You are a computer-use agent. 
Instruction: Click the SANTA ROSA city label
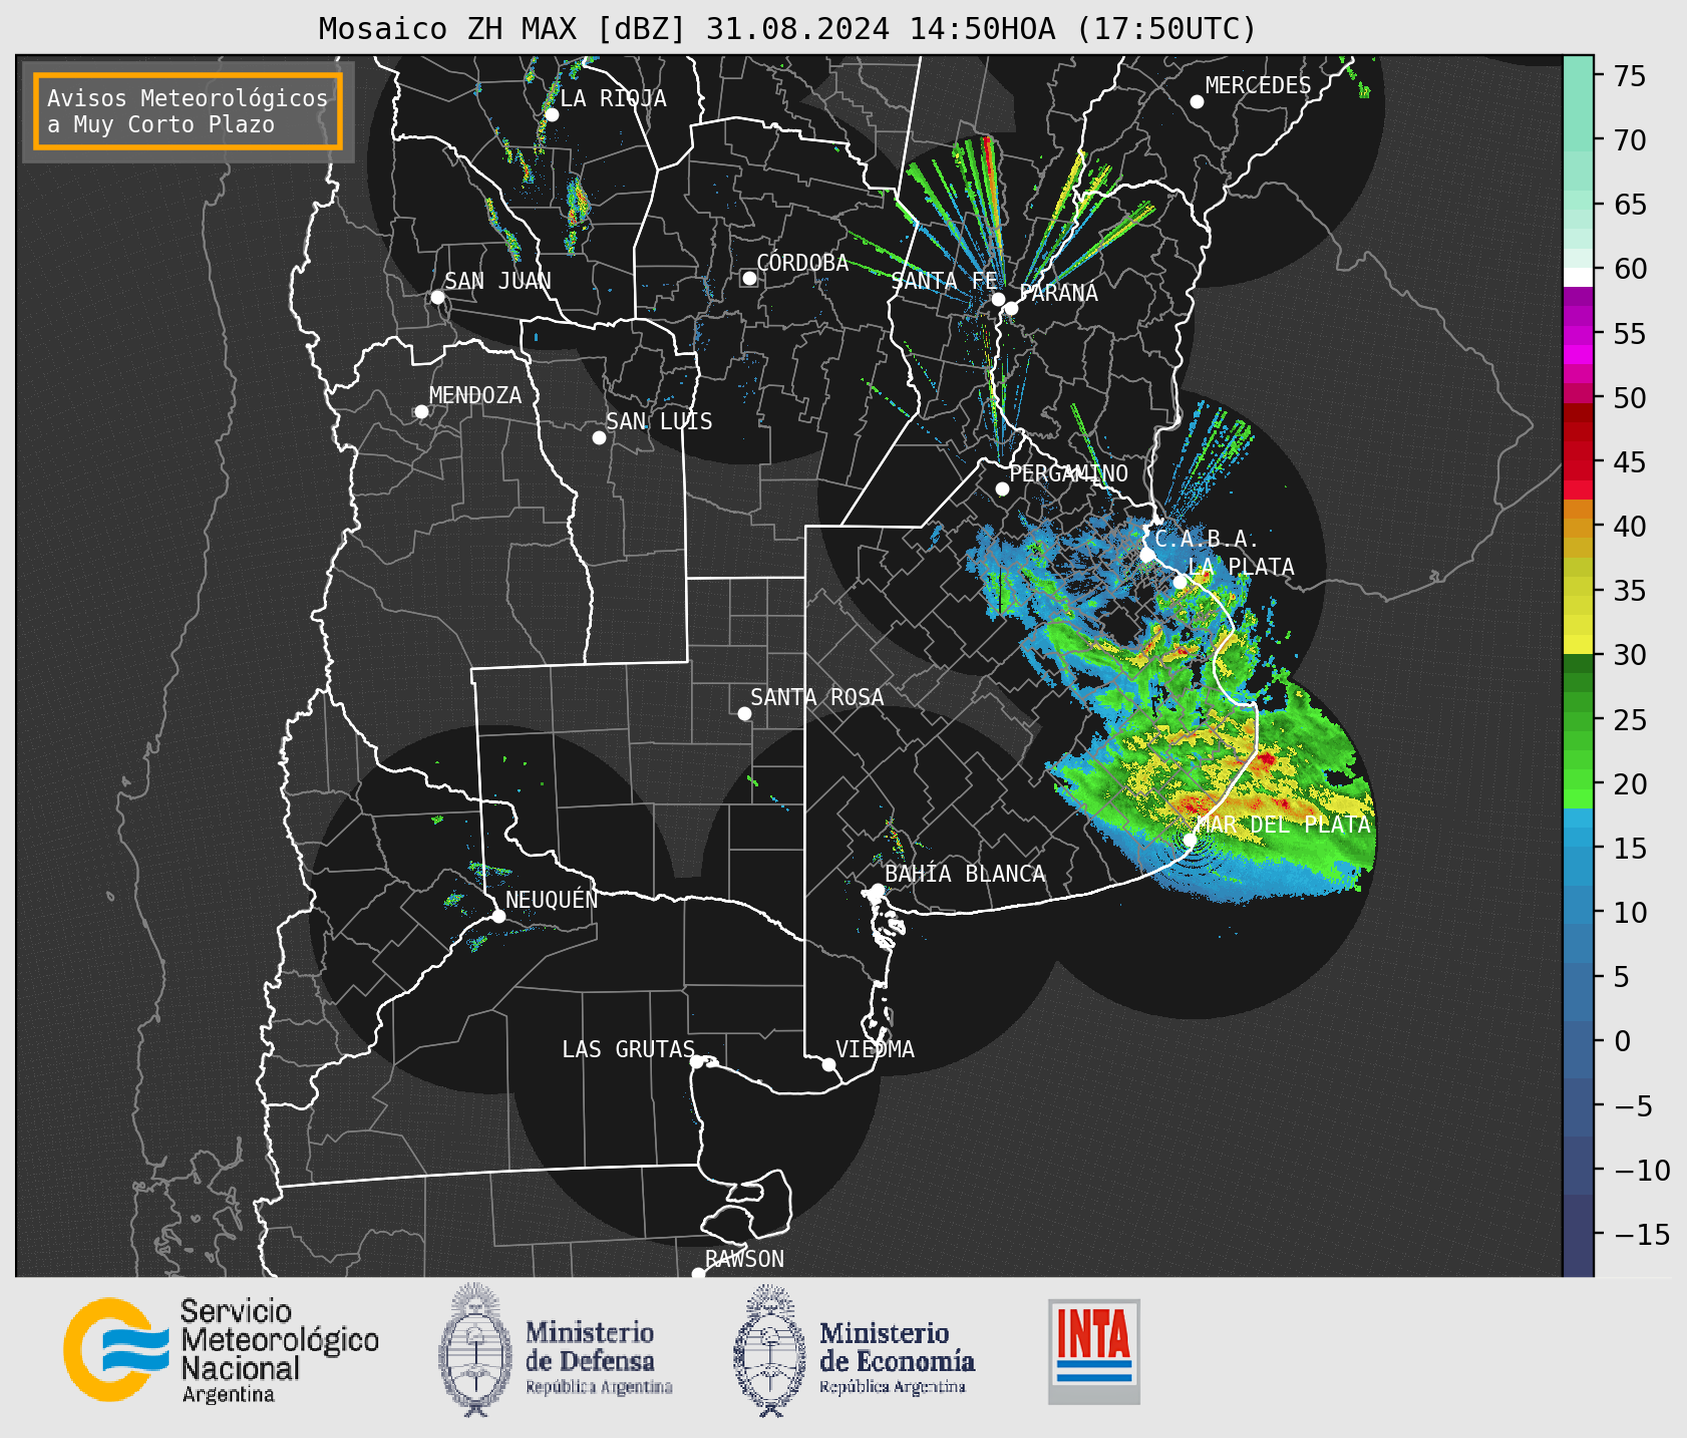click(817, 697)
